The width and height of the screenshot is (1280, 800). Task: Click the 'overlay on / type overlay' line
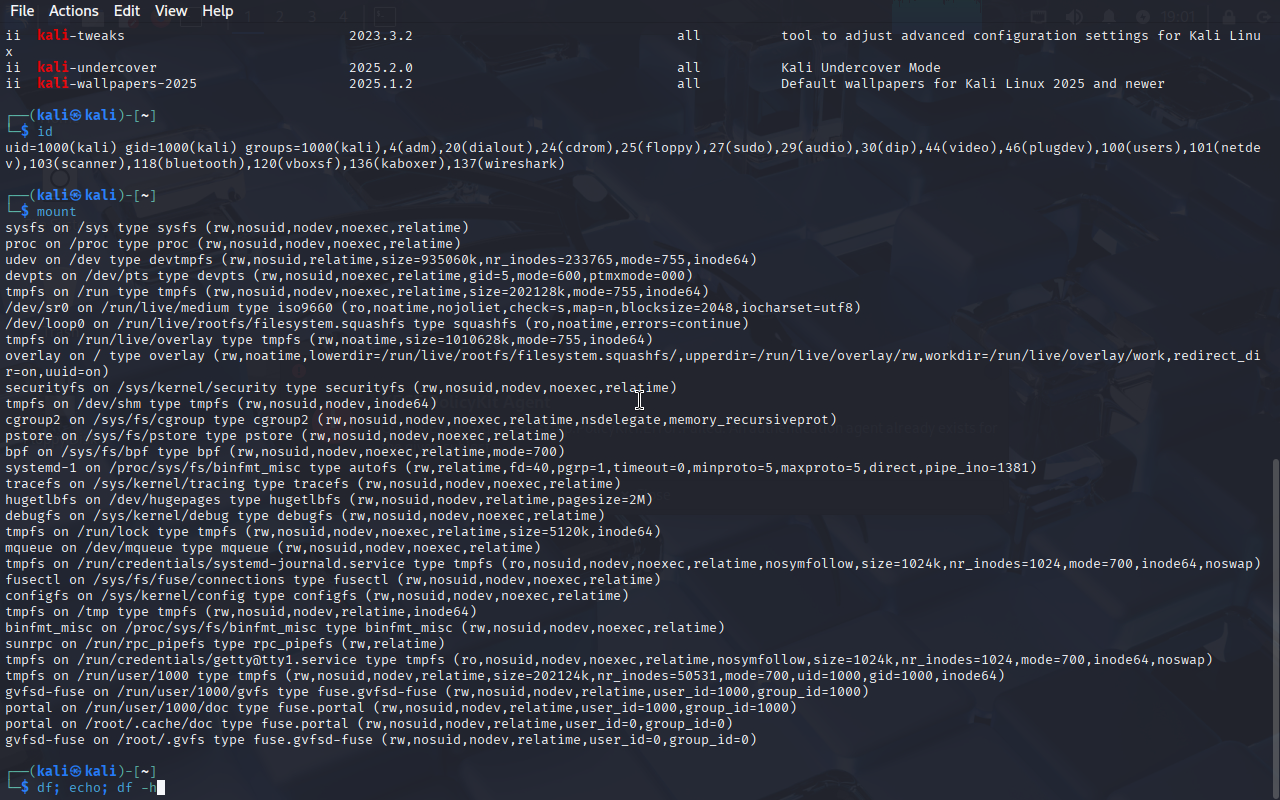point(632,364)
